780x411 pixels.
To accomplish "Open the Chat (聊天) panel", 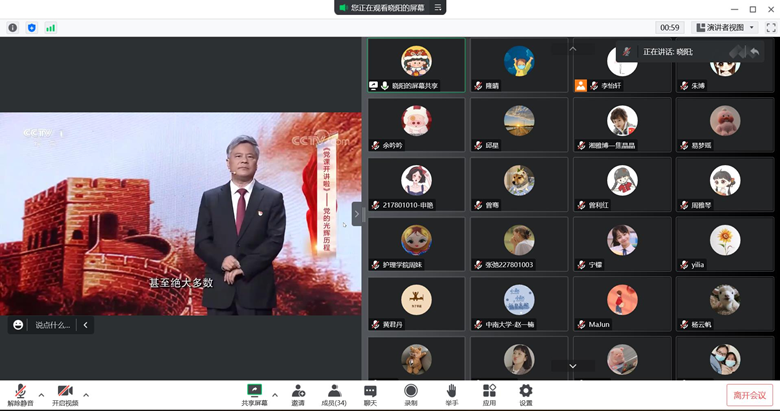I will tap(370, 392).
